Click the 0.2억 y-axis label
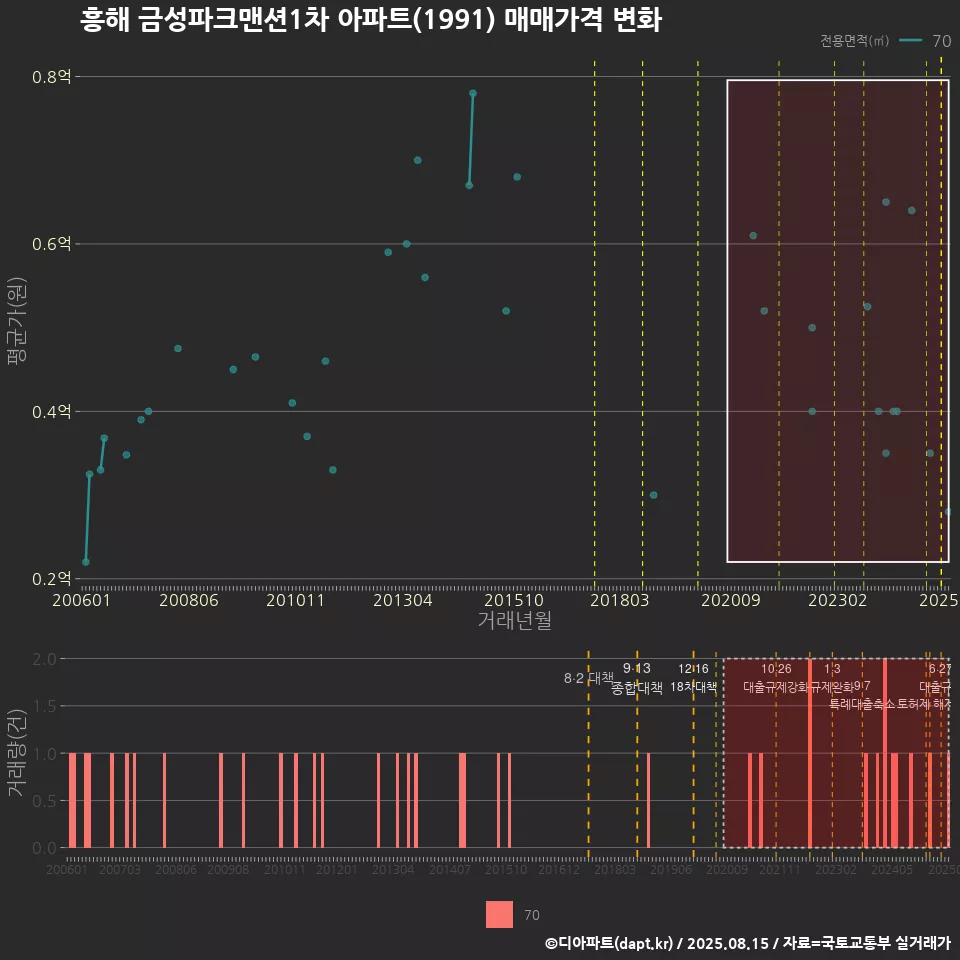960x960 pixels. tap(52, 579)
